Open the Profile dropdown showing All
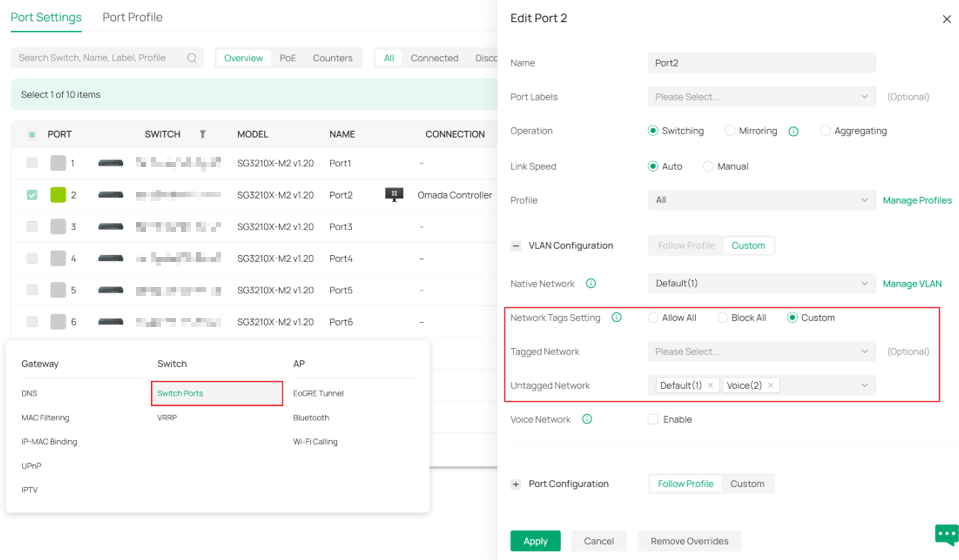 click(761, 200)
